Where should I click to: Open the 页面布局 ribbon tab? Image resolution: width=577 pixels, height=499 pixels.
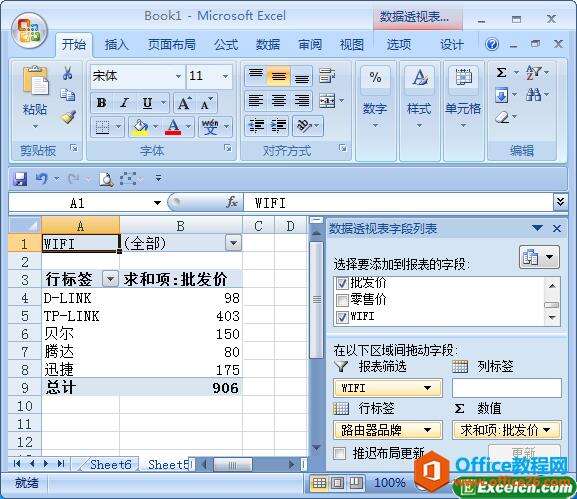pos(171,45)
